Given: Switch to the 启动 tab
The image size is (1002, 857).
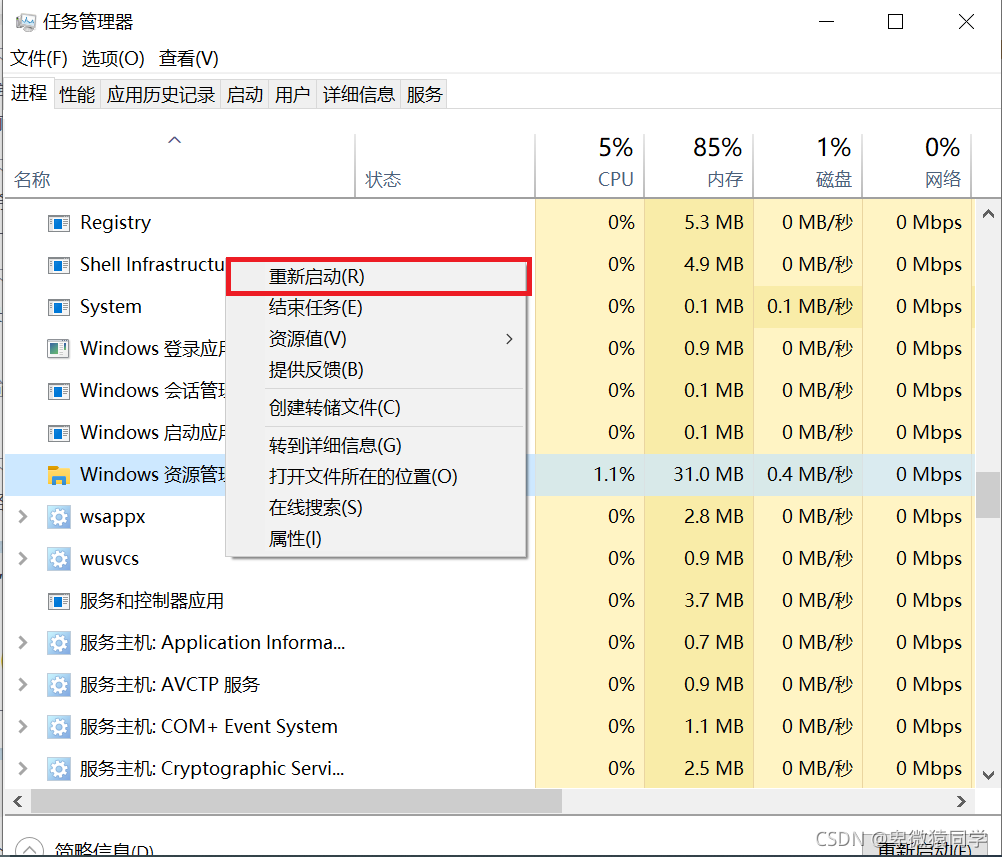Looking at the screenshot, I should 245,95.
